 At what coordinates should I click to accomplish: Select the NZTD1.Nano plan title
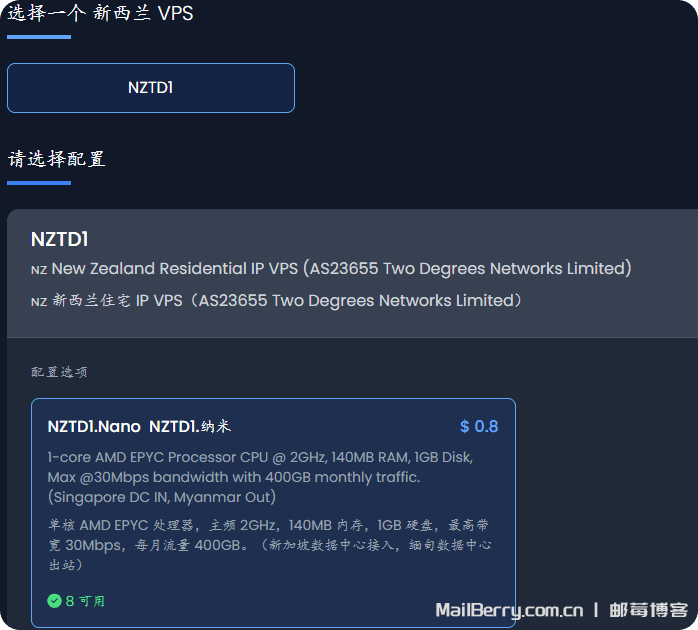tap(94, 427)
